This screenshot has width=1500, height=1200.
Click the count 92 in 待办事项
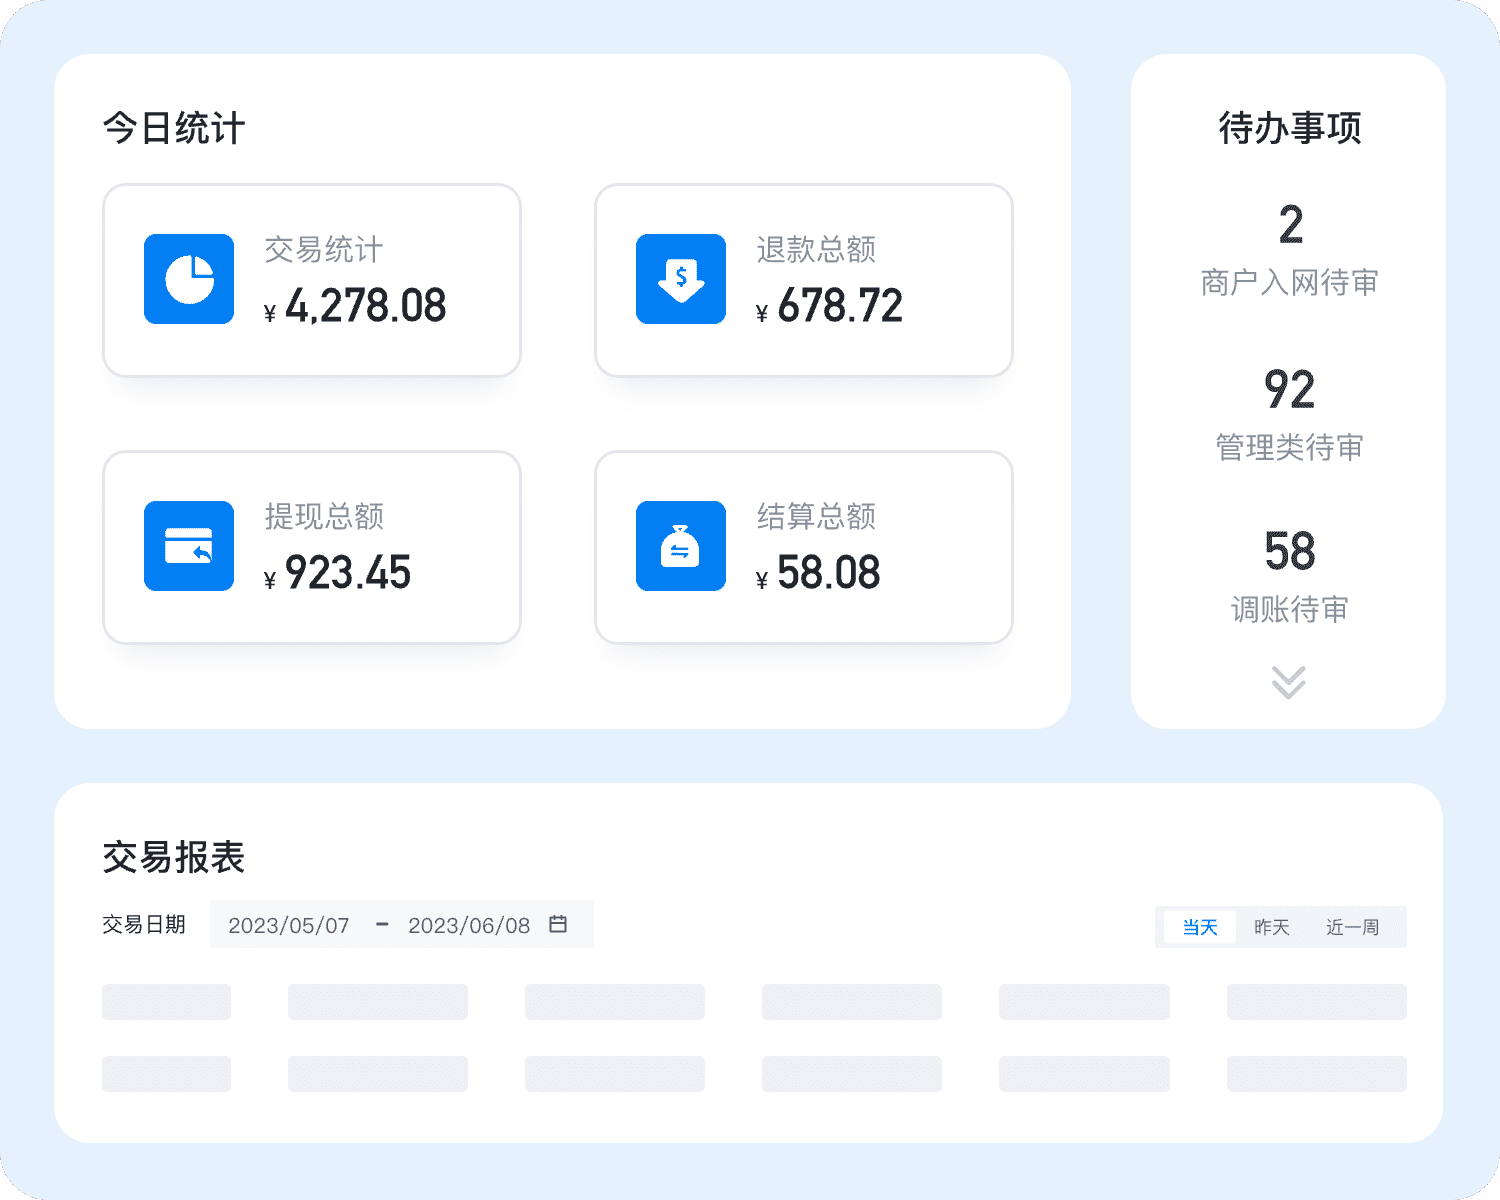pyautogui.click(x=1289, y=390)
